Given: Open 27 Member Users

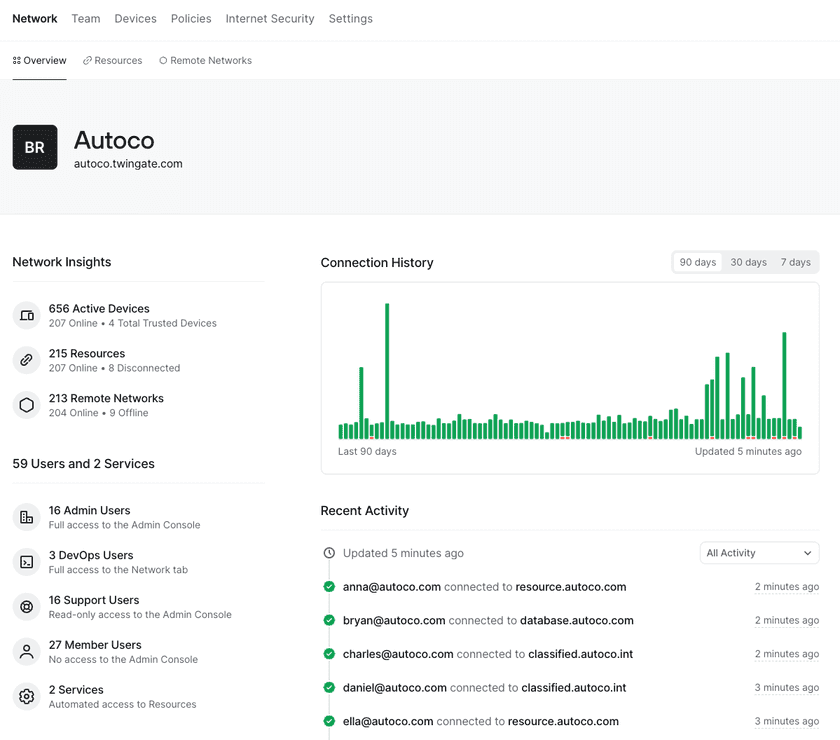Looking at the screenshot, I should tap(95, 645).
